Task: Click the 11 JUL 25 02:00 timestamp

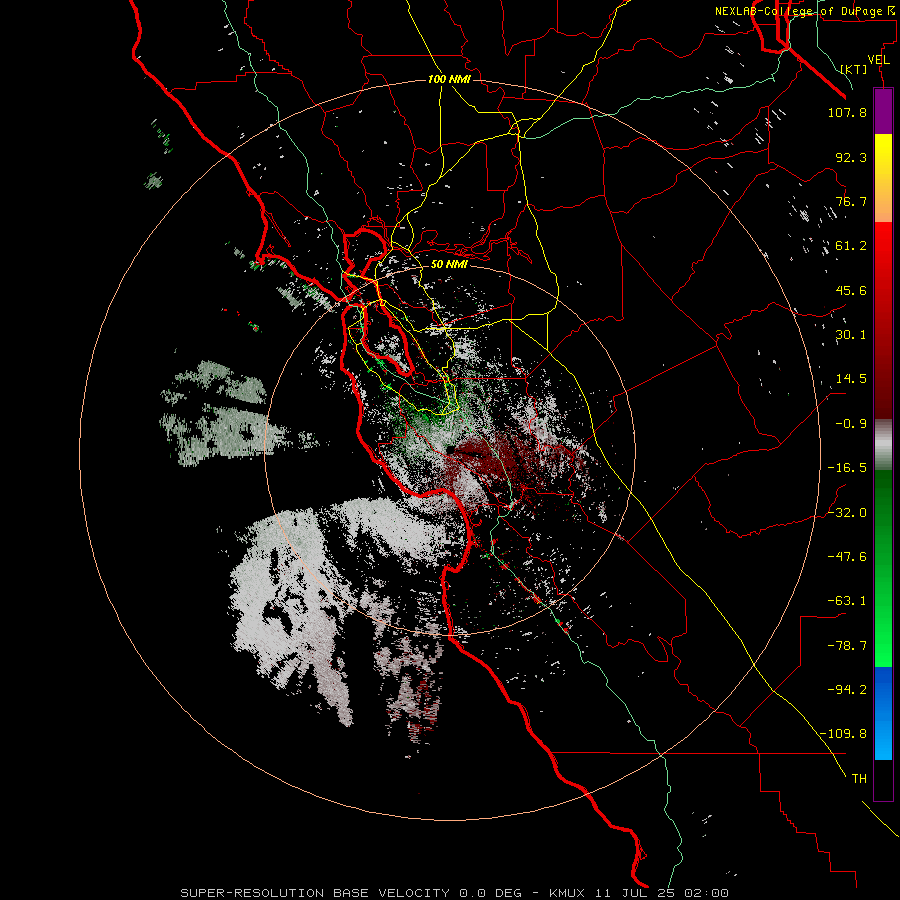Action: (662, 893)
